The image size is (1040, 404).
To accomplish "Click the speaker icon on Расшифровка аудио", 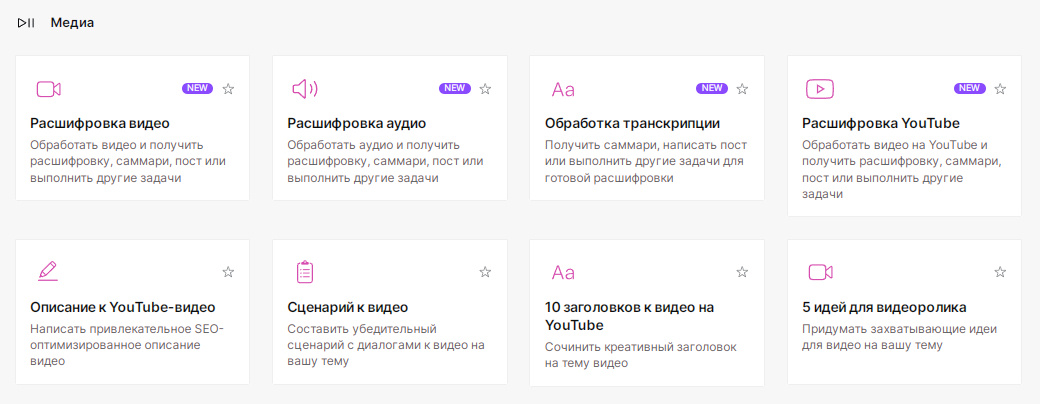I will [x=305, y=89].
